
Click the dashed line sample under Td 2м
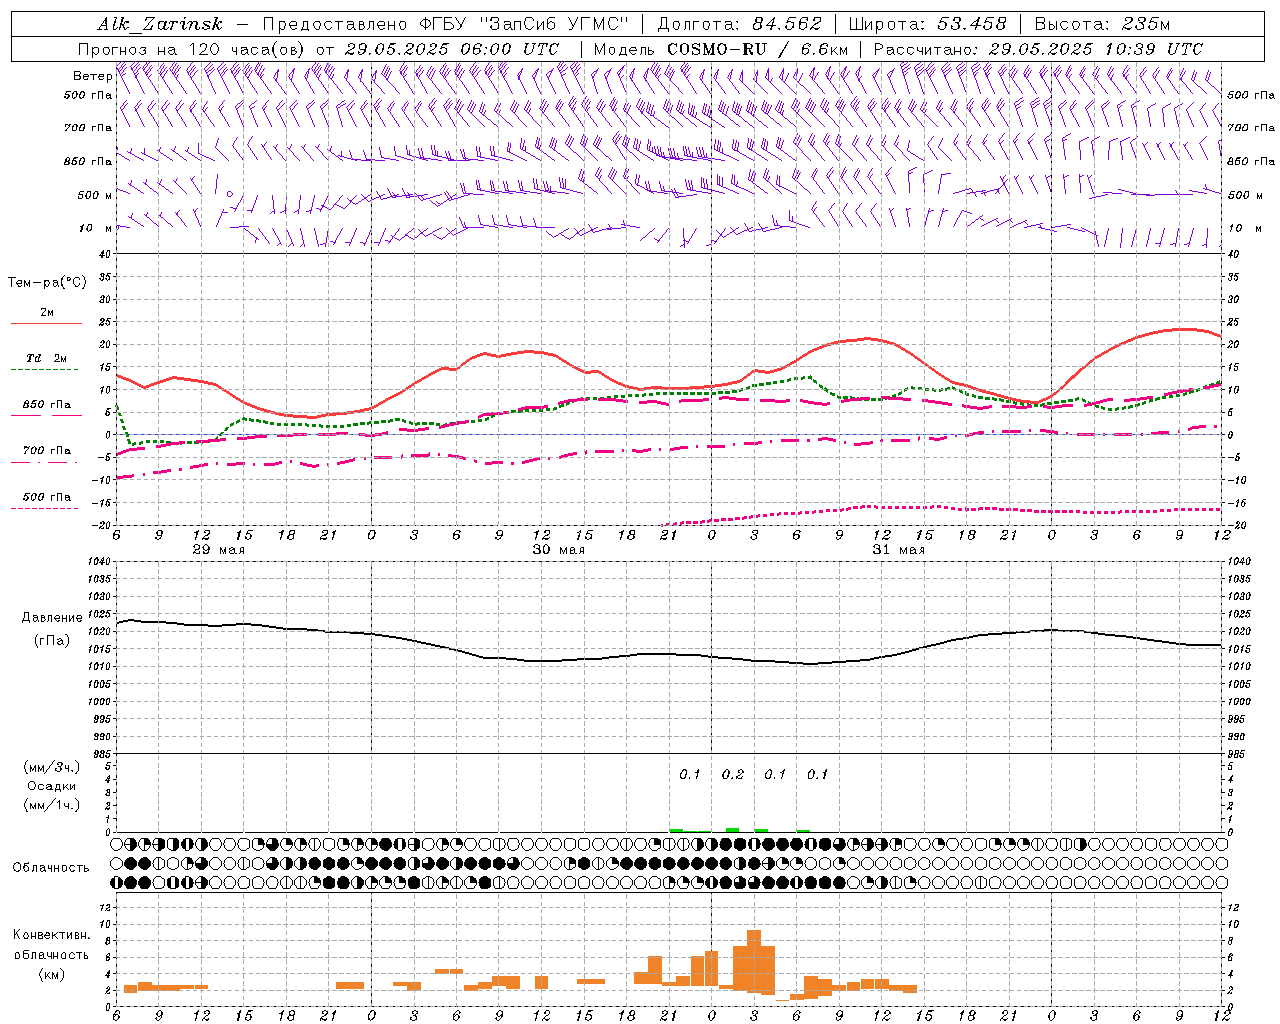tap(44, 370)
